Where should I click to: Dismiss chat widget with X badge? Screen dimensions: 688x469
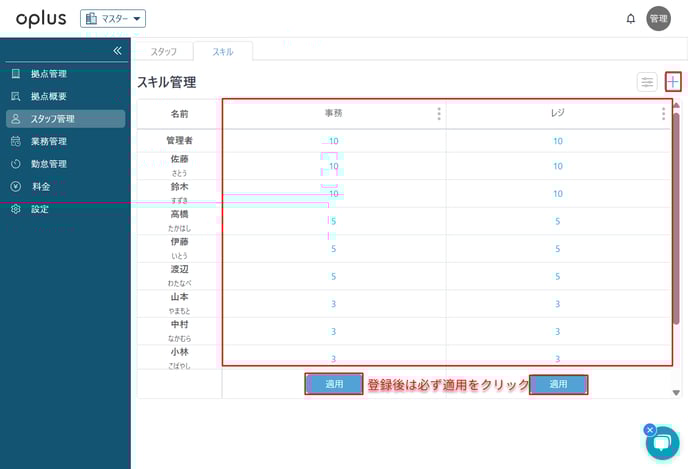click(x=649, y=430)
